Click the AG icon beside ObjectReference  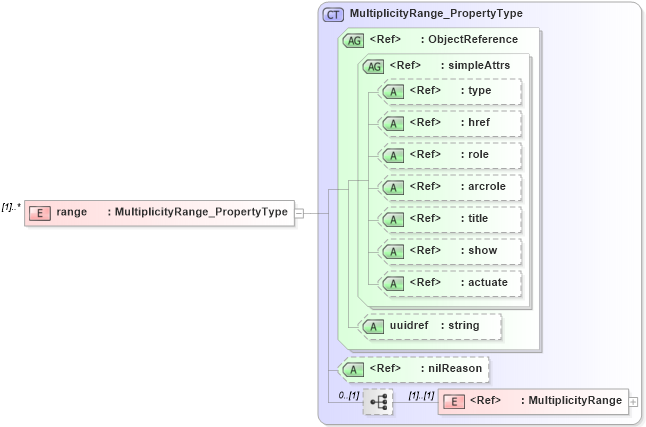[353, 40]
